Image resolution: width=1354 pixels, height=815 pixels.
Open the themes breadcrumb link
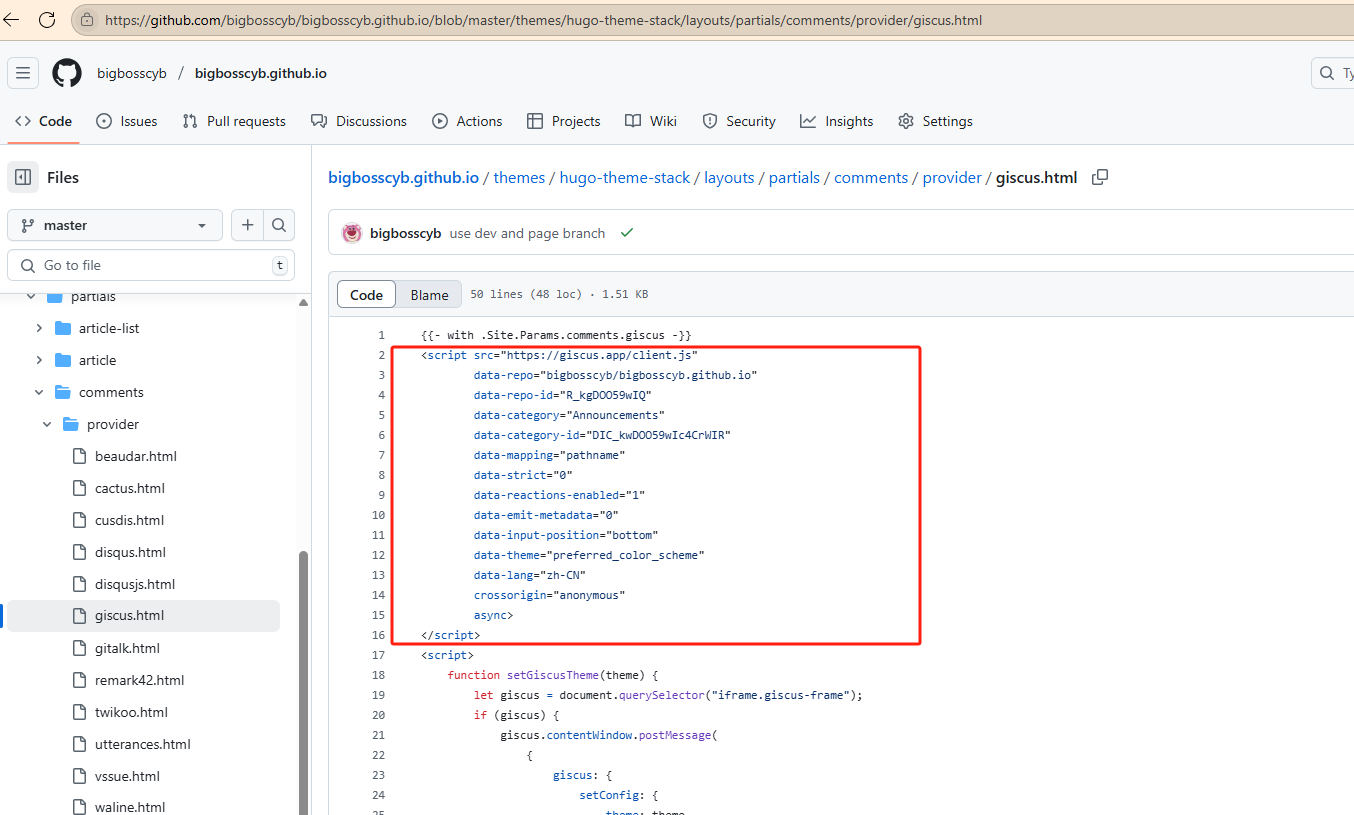[519, 177]
